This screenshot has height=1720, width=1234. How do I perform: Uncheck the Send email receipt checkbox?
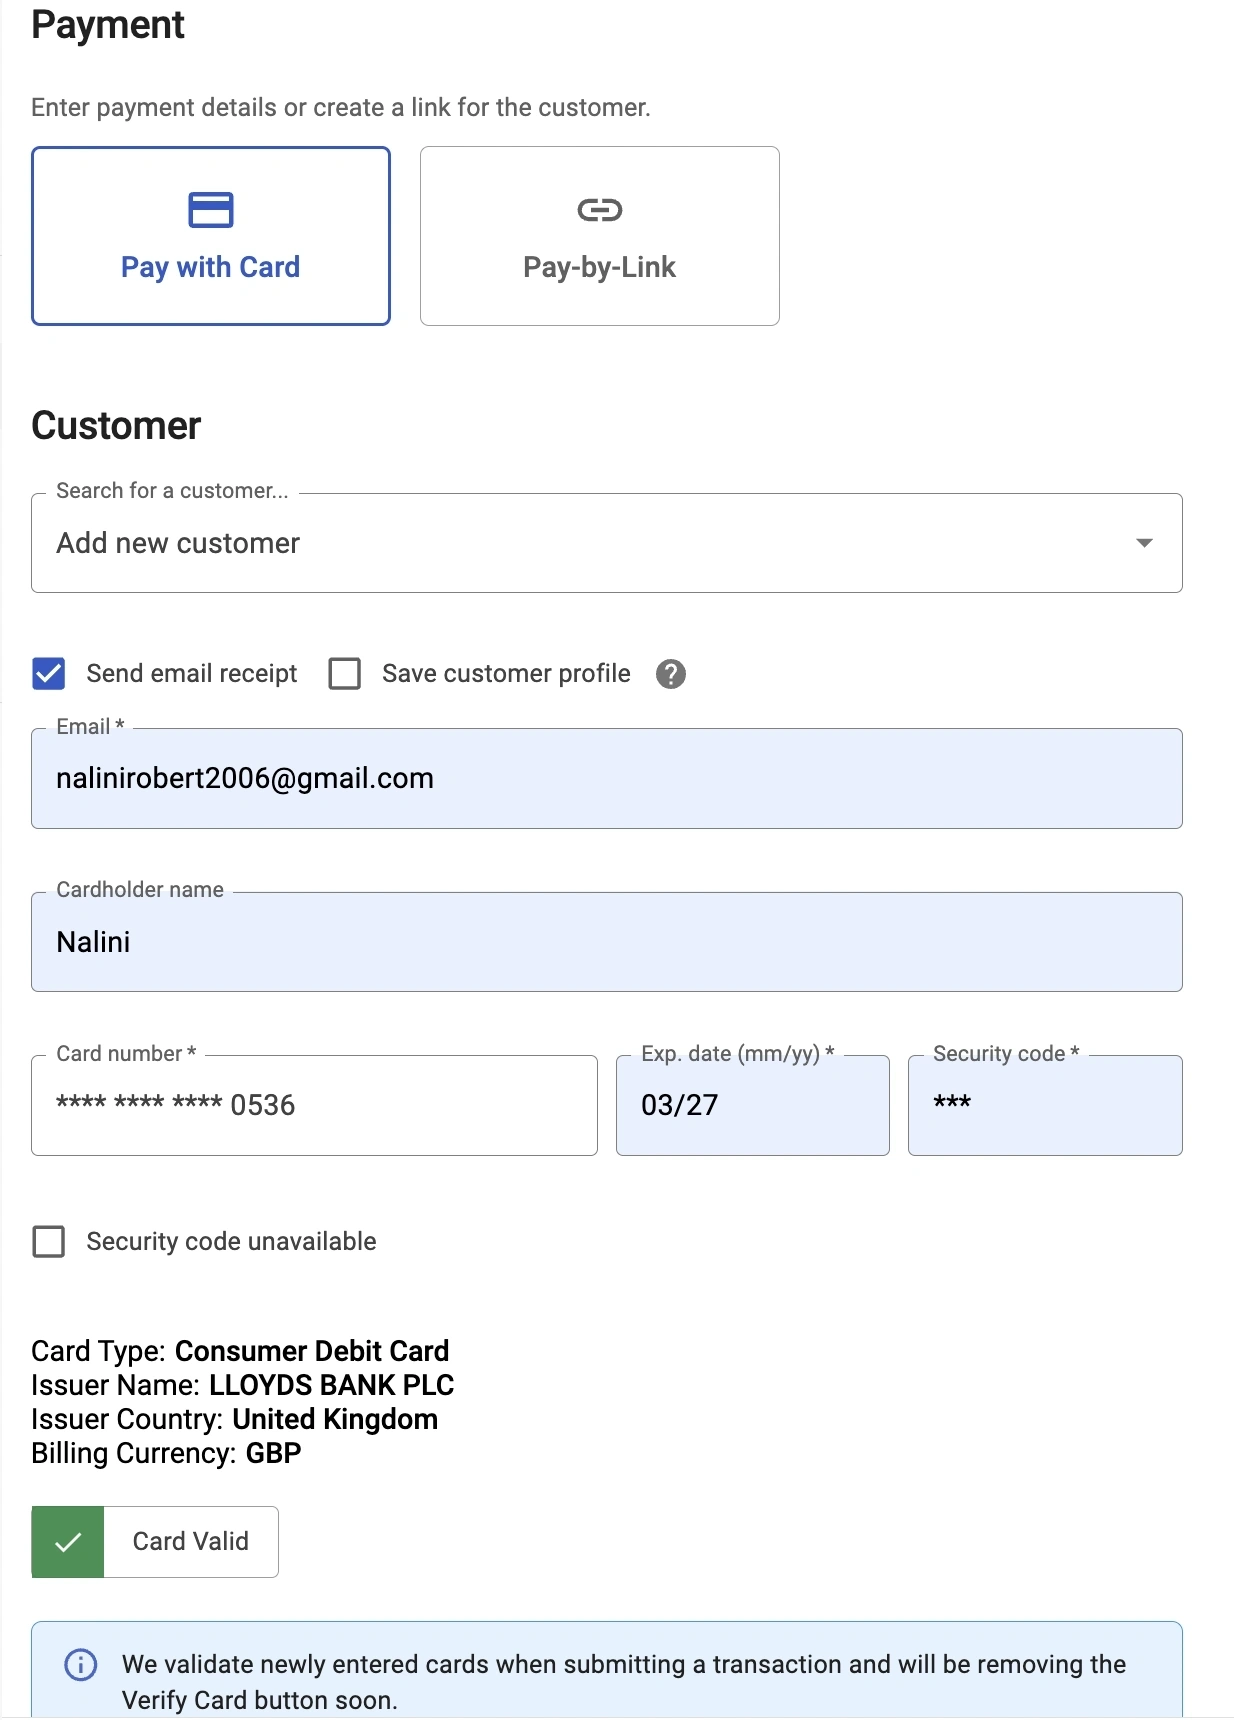point(49,674)
